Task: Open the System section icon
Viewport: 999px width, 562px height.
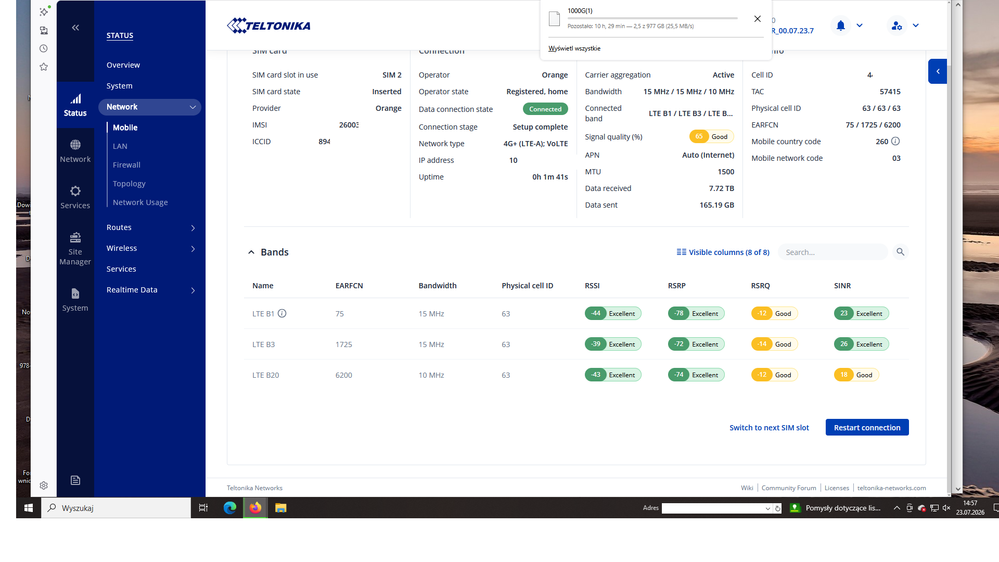Action: pyautogui.click(x=75, y=300)
